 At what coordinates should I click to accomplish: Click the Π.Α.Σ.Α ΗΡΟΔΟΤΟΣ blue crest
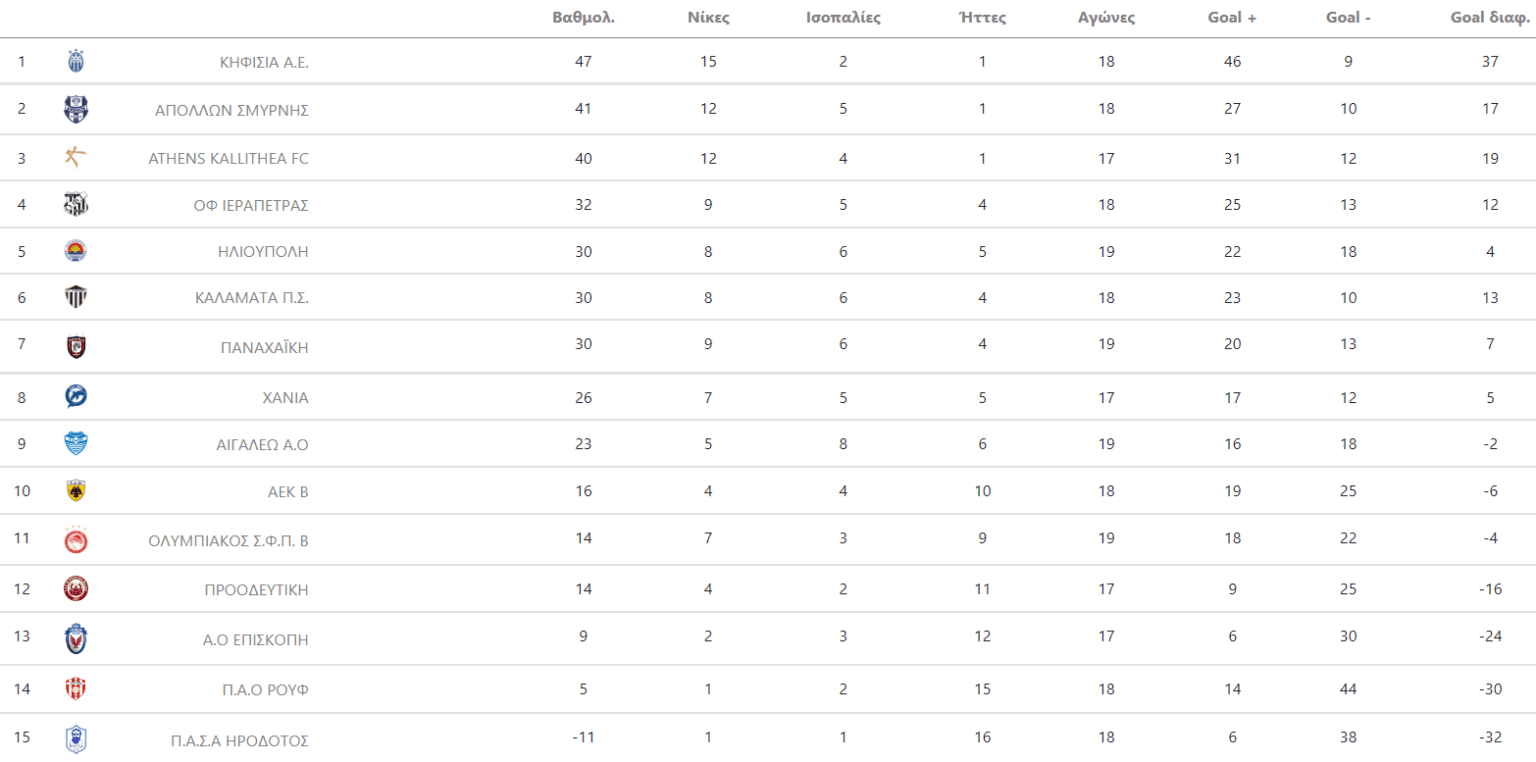point(76,739)
